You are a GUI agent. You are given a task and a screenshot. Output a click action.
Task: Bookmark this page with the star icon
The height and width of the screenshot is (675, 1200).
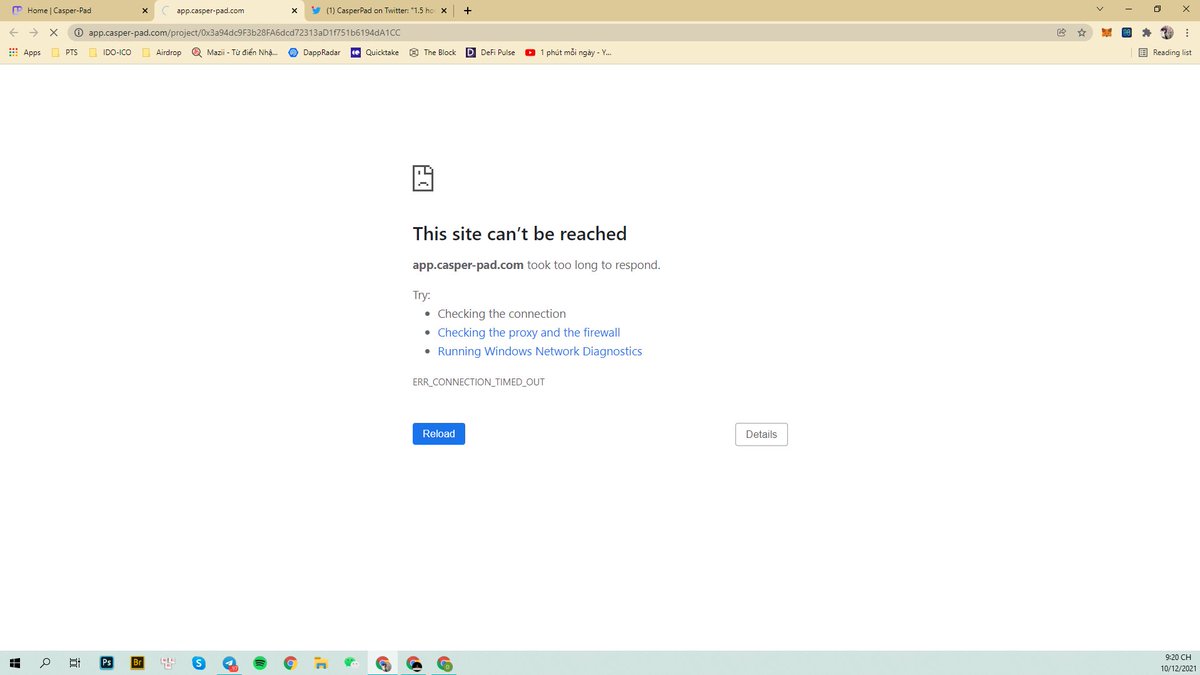pyautogui.click(x=1081, y=32)
